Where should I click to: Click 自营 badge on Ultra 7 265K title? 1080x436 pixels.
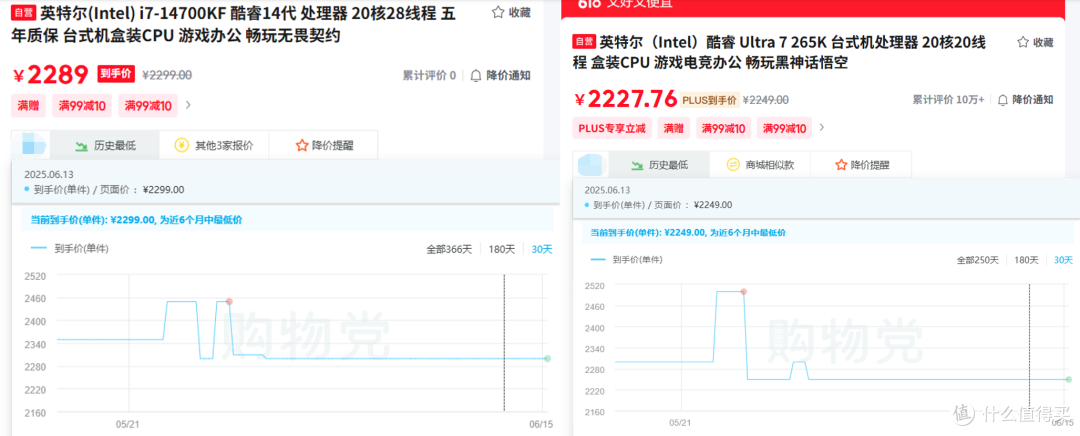click(584, 43)
